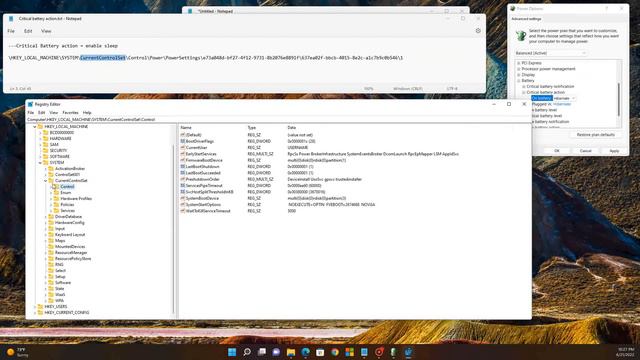The image size is (640, 360).
Task: Open the On battery Hibernate dropdown
Action: pos(564,98)
